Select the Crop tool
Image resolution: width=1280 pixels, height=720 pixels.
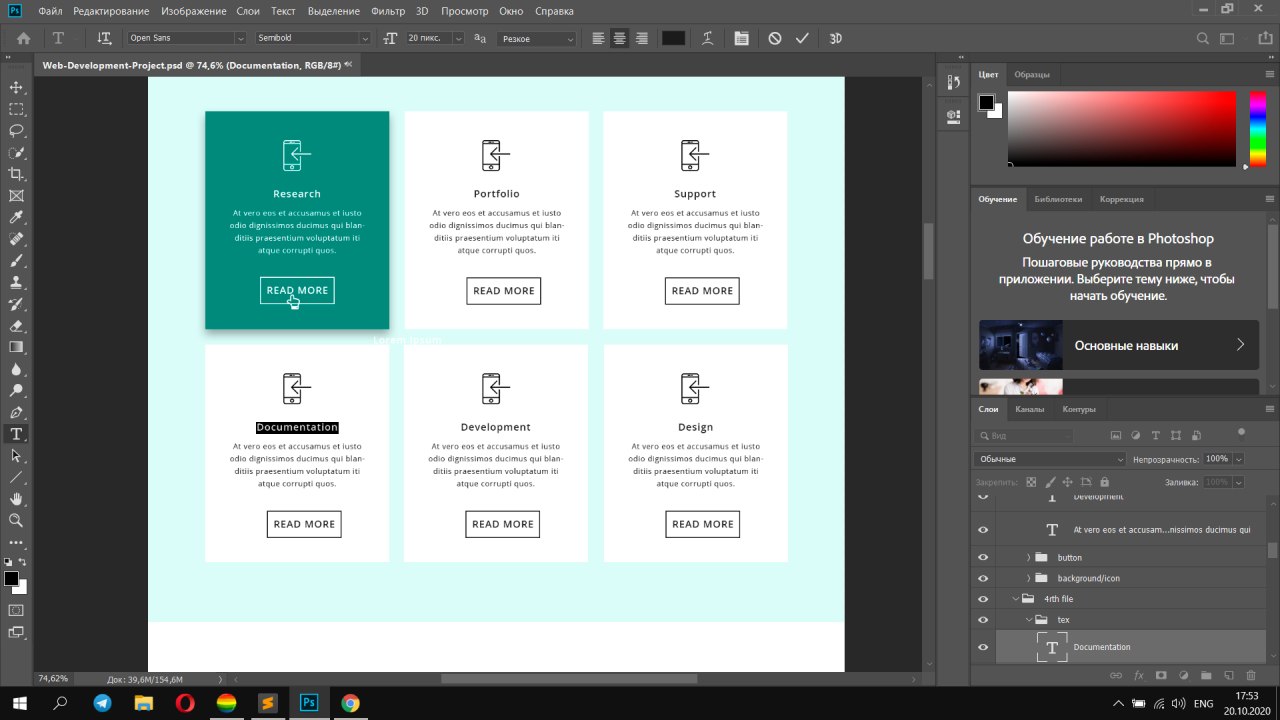point(16,174)
